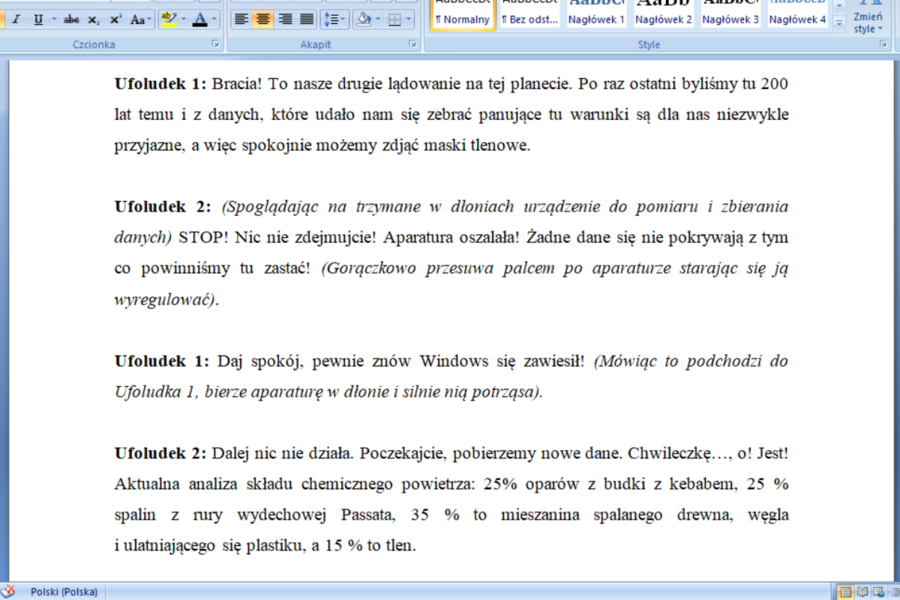Align text to the left
900x600 pixels.
coord(241,19)
